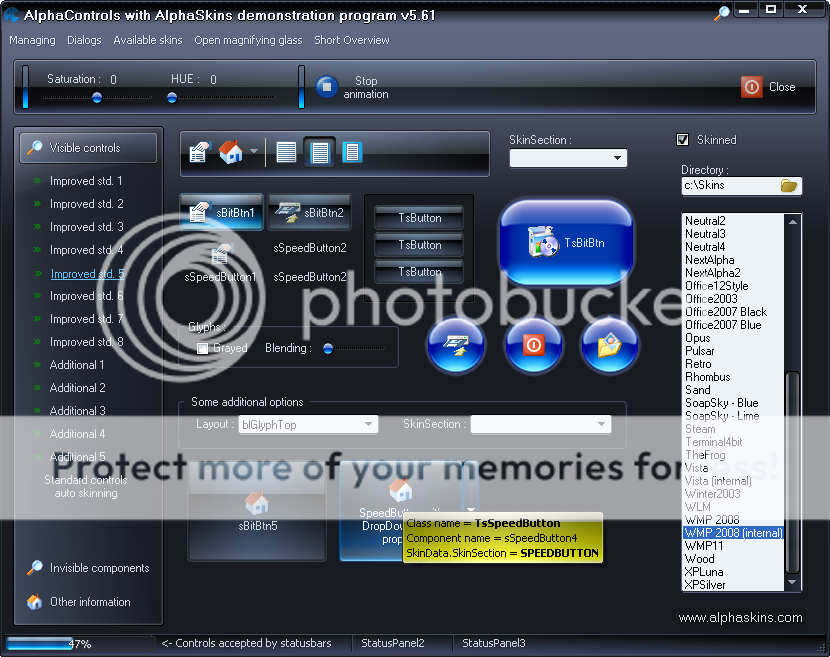The width and height of the screenshot is (830, 657).
Task: Open the Available skins menu
Action: 148,40
